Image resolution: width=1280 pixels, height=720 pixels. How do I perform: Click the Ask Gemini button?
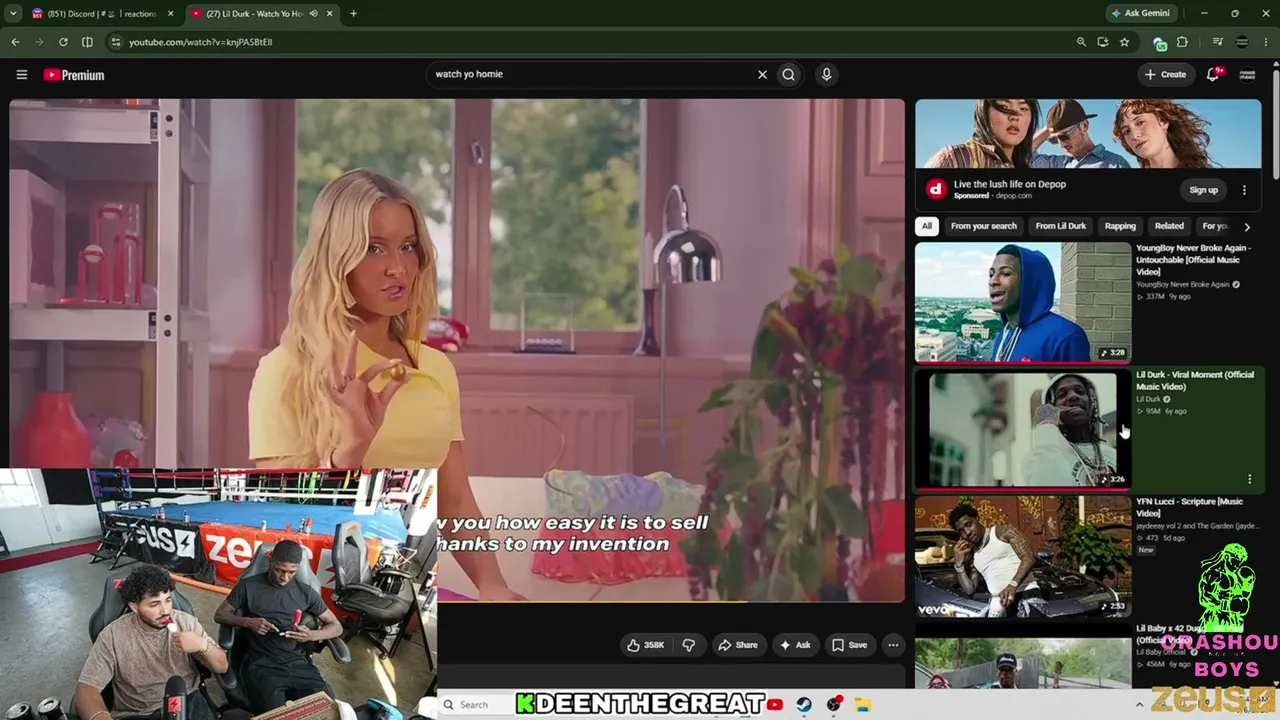(x=1140, y=14)
